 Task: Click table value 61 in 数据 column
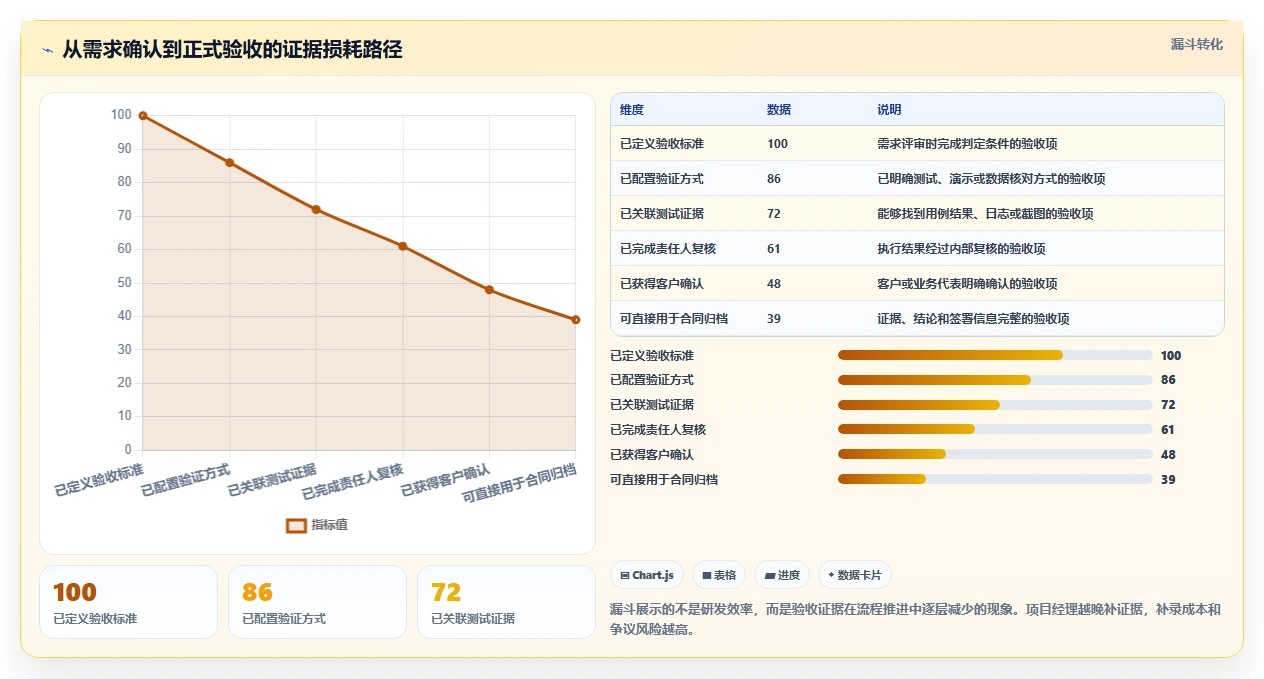tap(774, 249)
